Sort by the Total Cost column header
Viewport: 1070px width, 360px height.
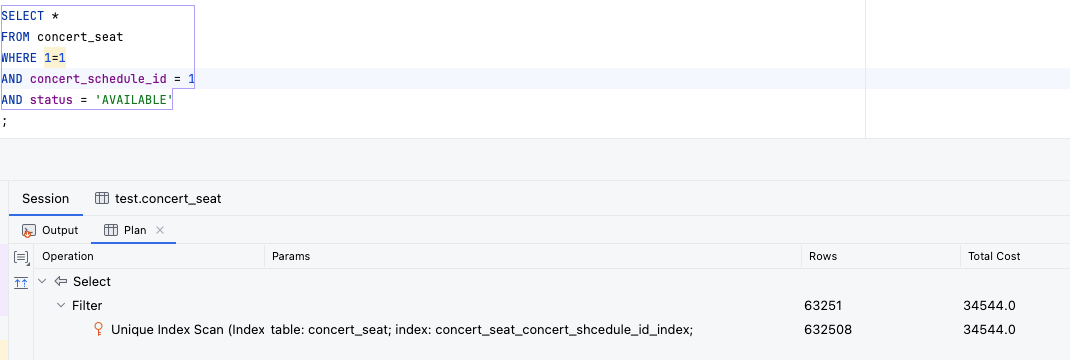pos(992,256)
